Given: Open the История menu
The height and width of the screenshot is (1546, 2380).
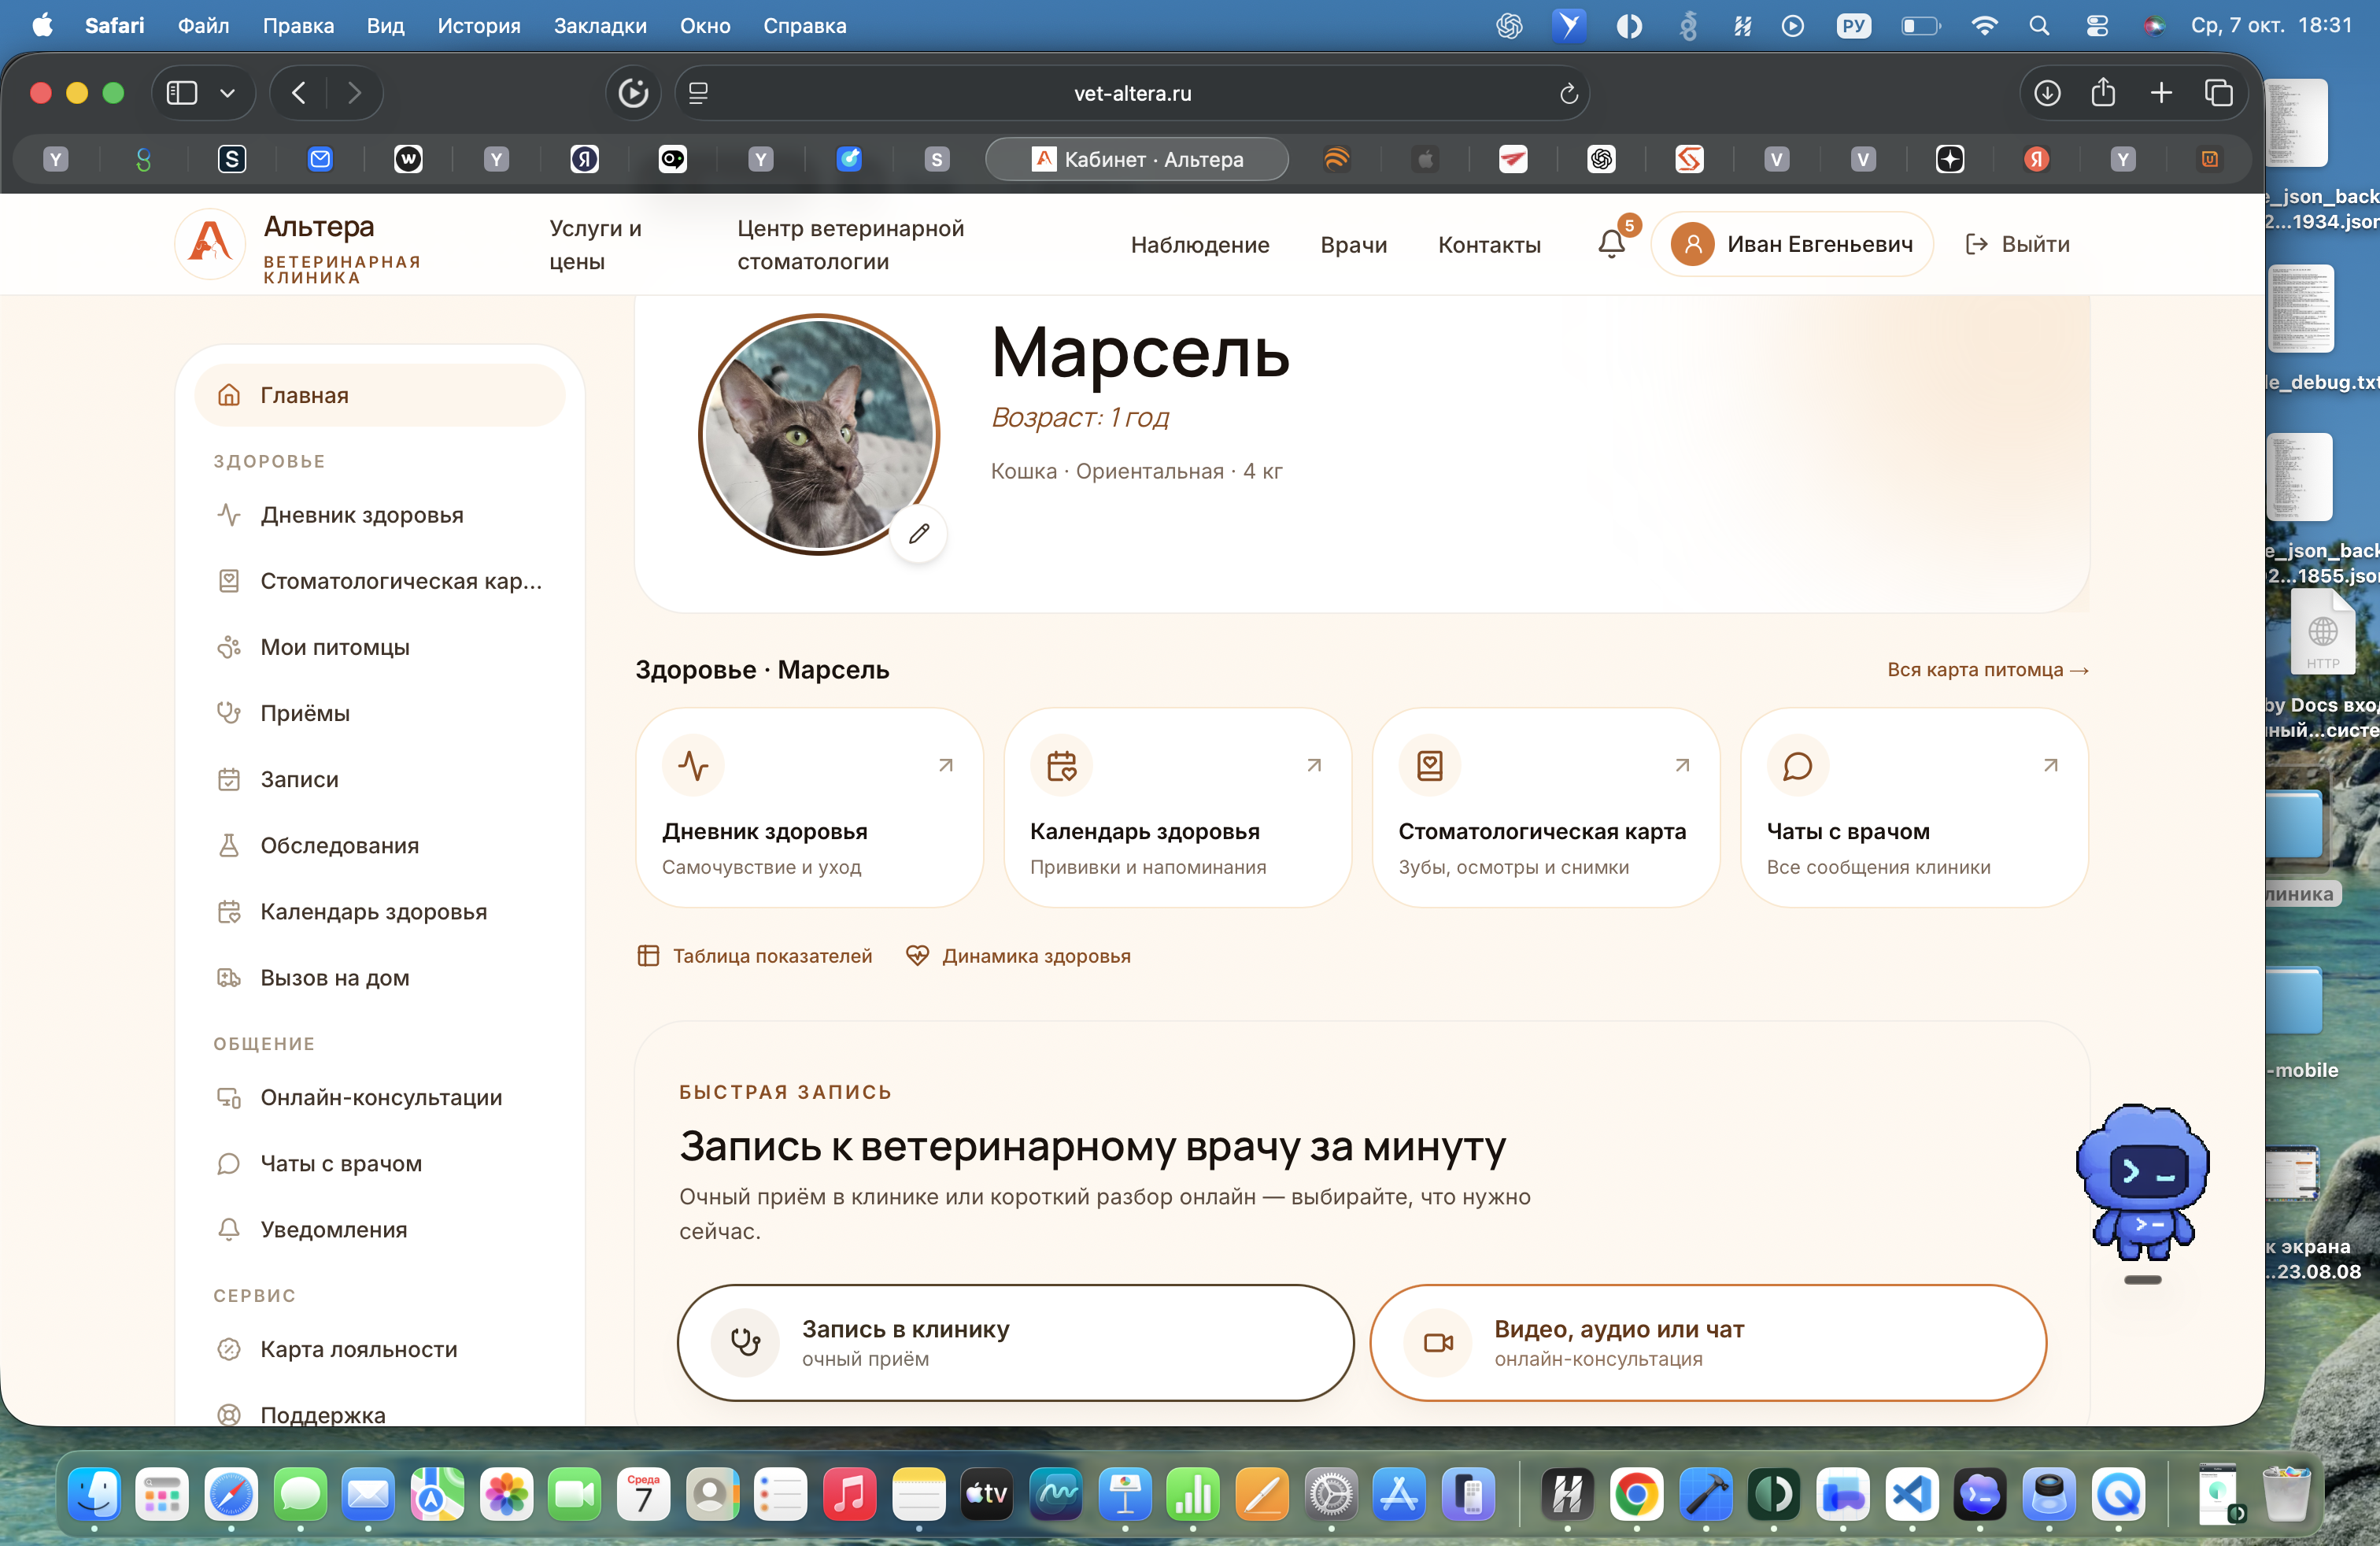Looking at the screenshot, I should 479,26.
